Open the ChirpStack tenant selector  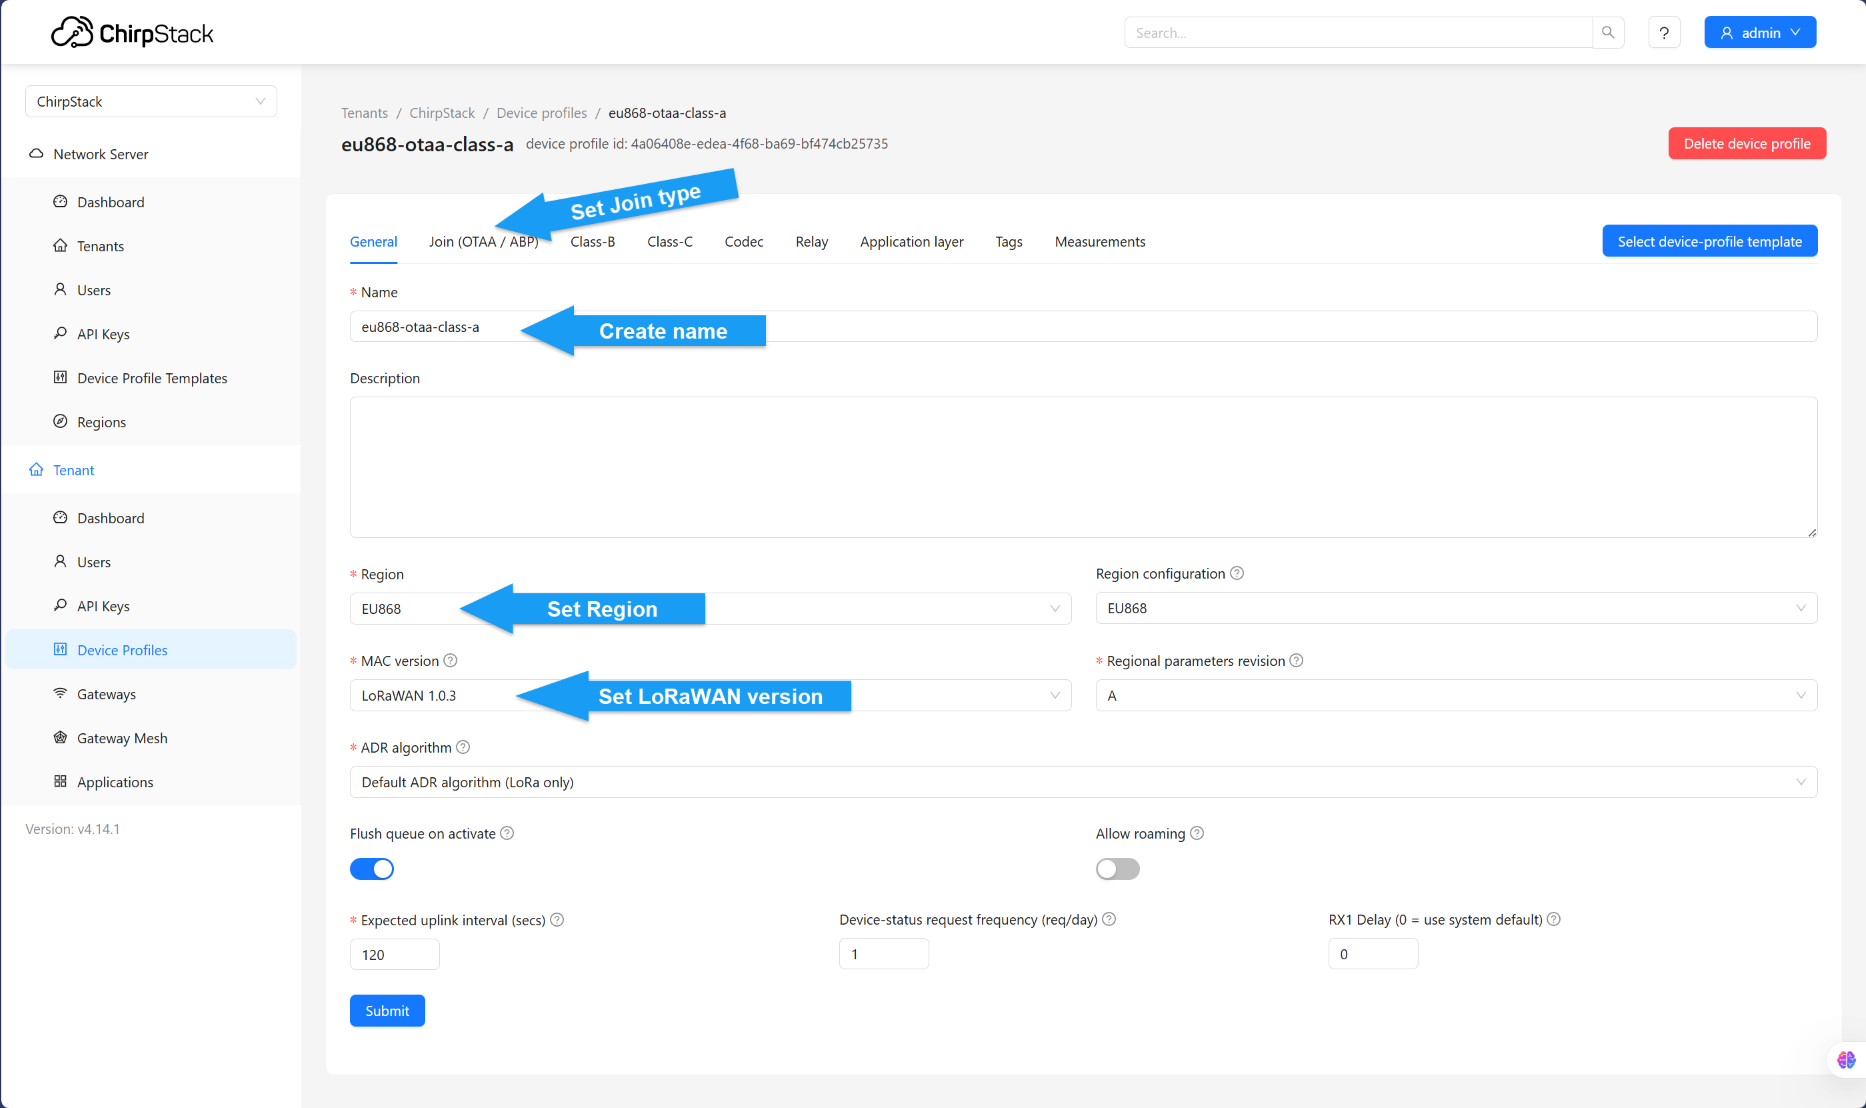[x=151, y=101]
